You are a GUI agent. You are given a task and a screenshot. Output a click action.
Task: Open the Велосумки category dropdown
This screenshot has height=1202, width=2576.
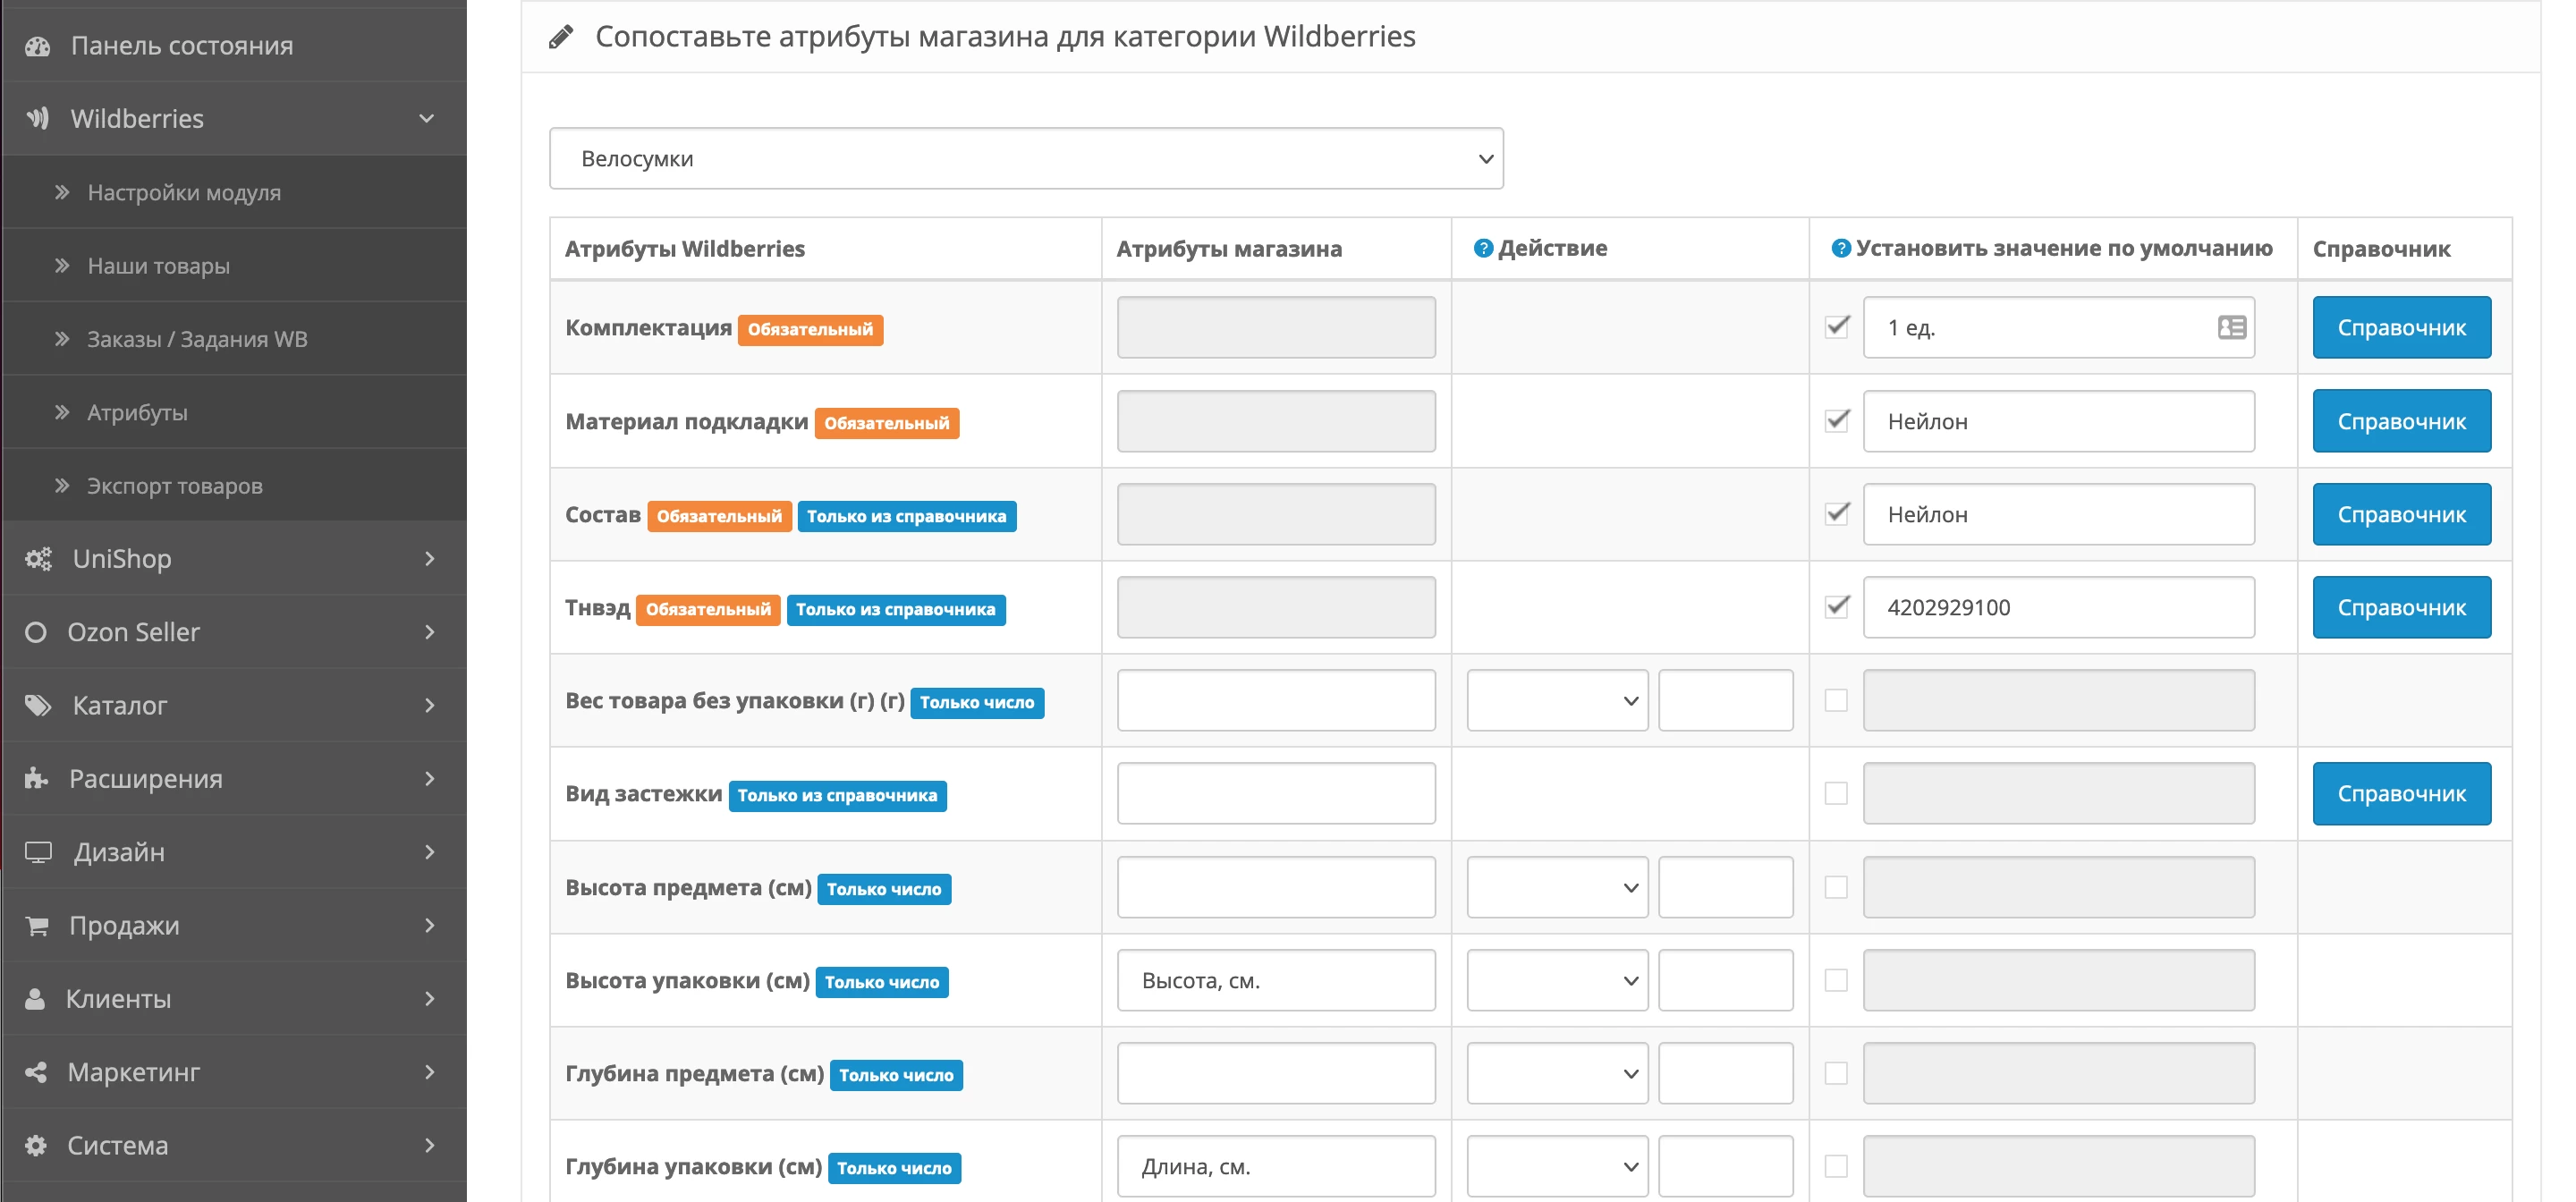(1026, 158)
